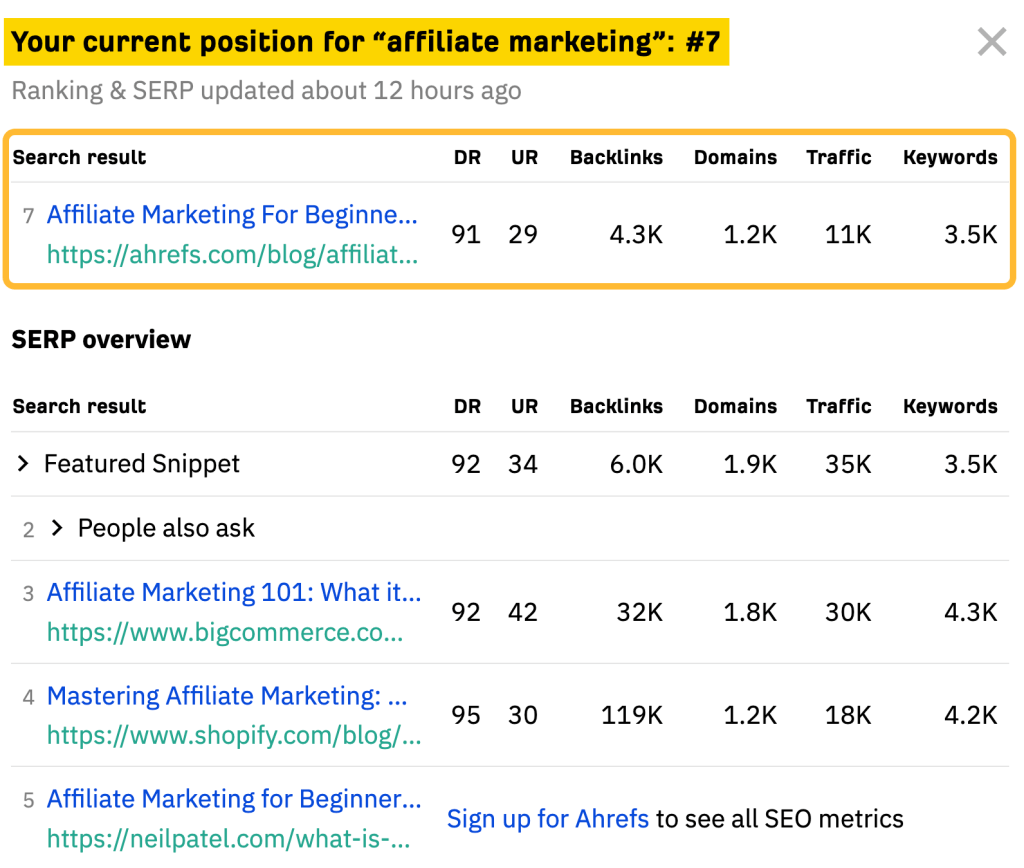Open the bigcommerce.com URL link
The height and width of the screenshot is (868, 1024).
[225, 633]
